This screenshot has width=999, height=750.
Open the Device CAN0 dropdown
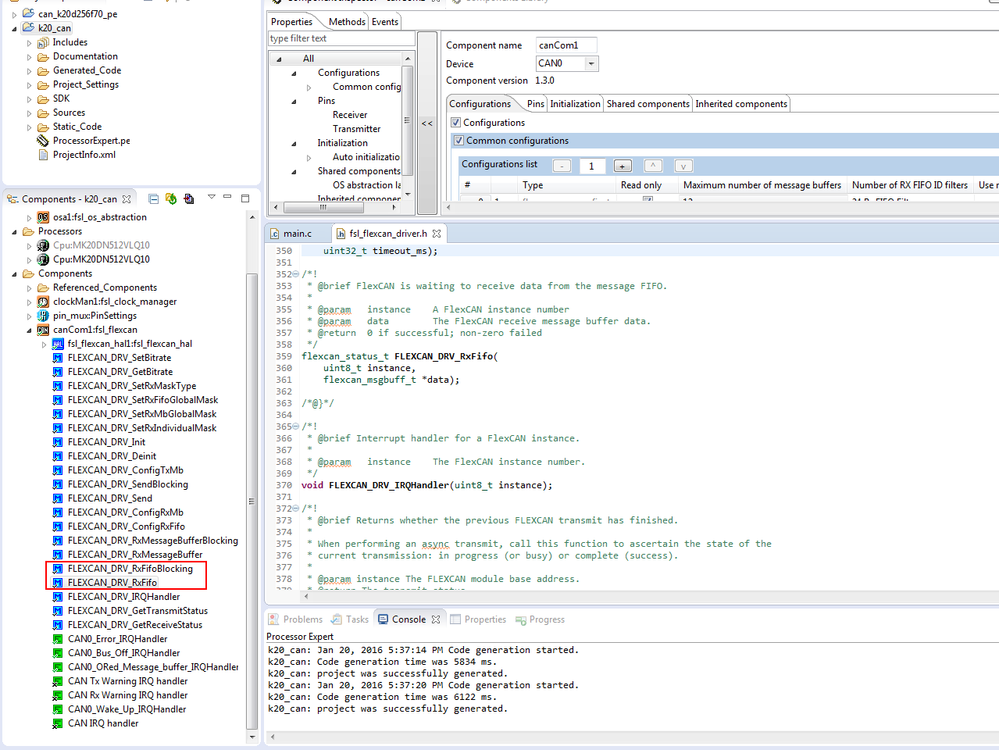coord(591,64)
